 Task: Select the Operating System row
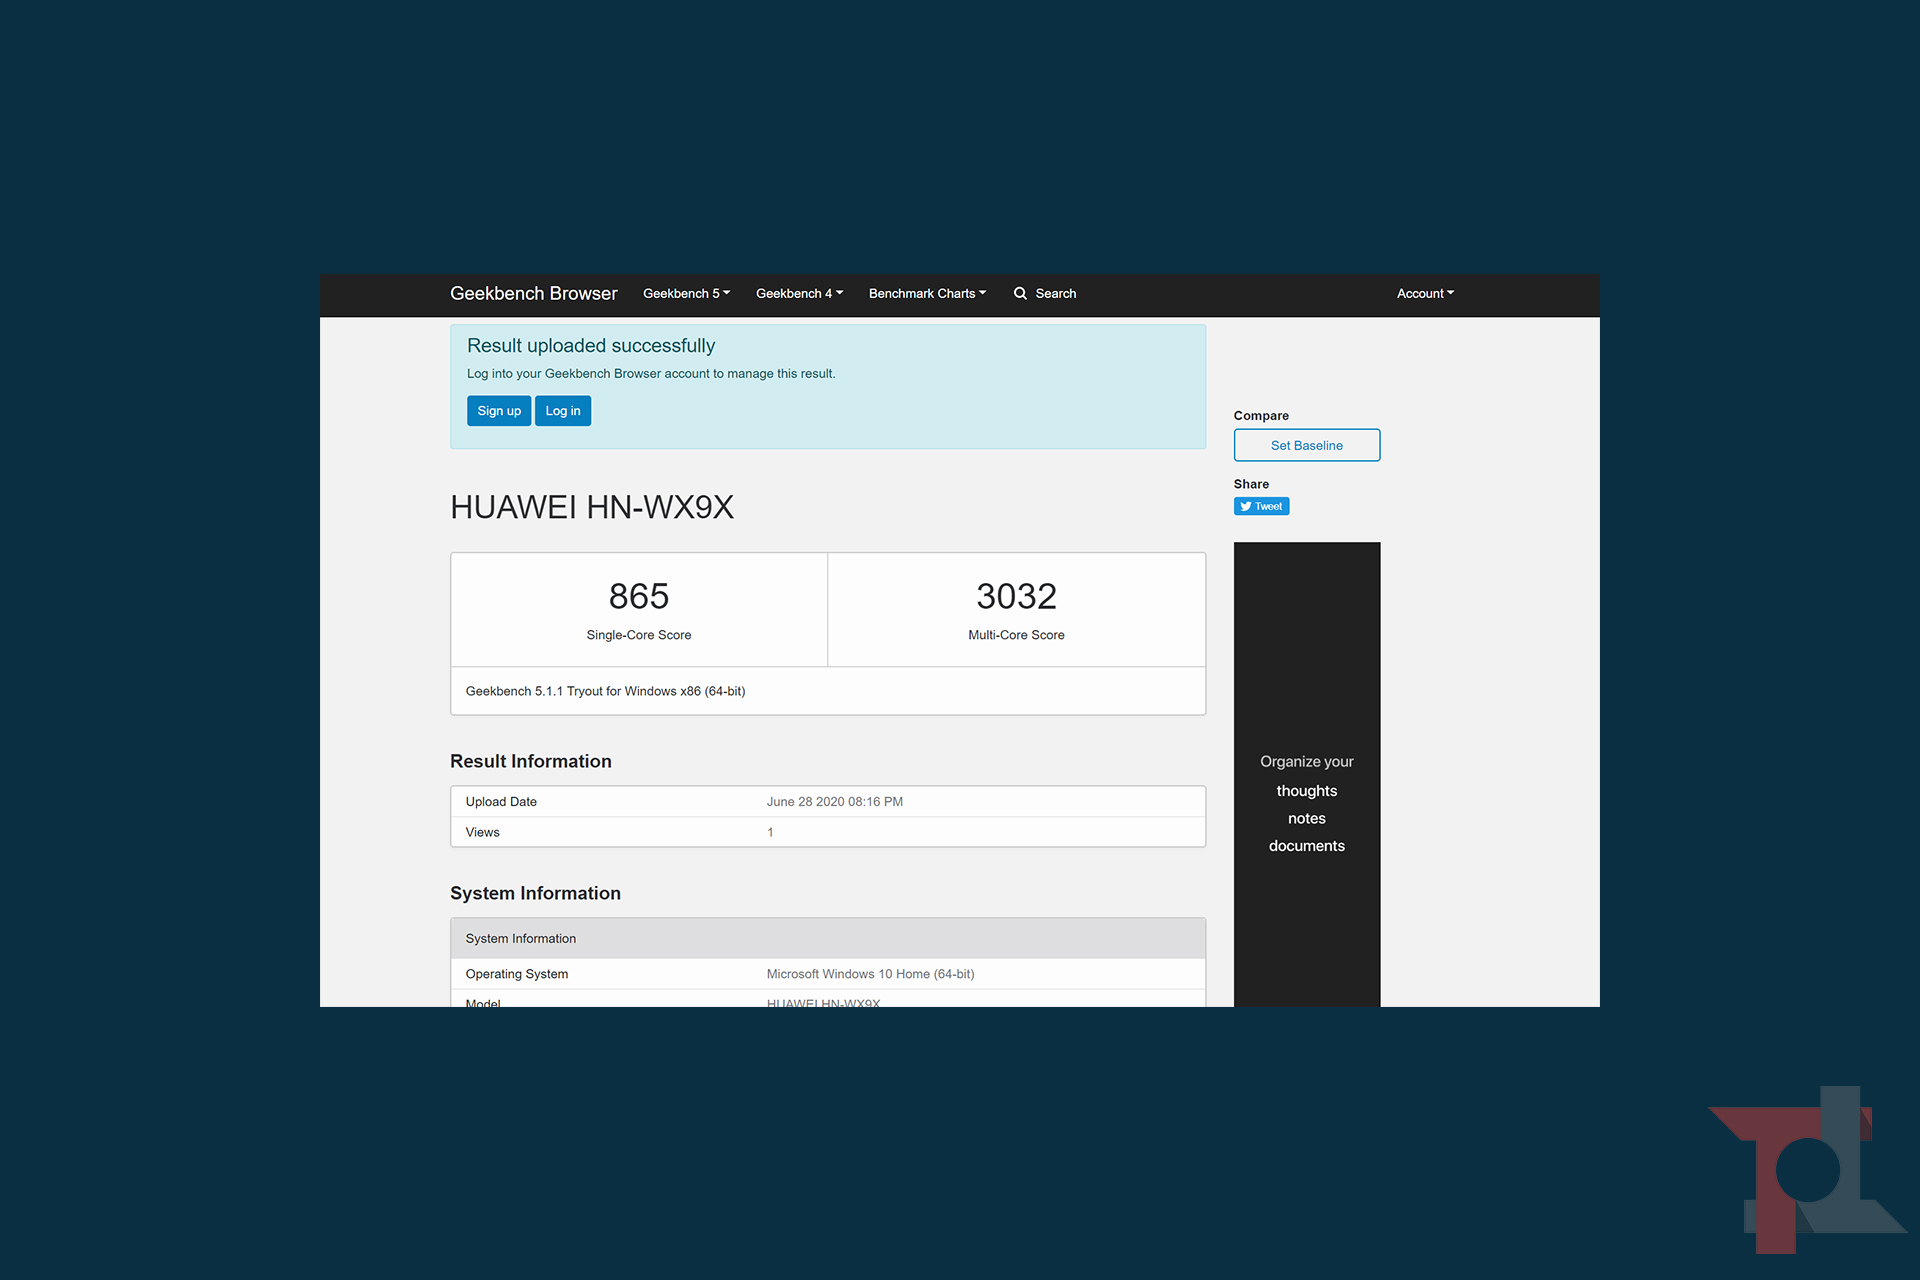[827, 974]
